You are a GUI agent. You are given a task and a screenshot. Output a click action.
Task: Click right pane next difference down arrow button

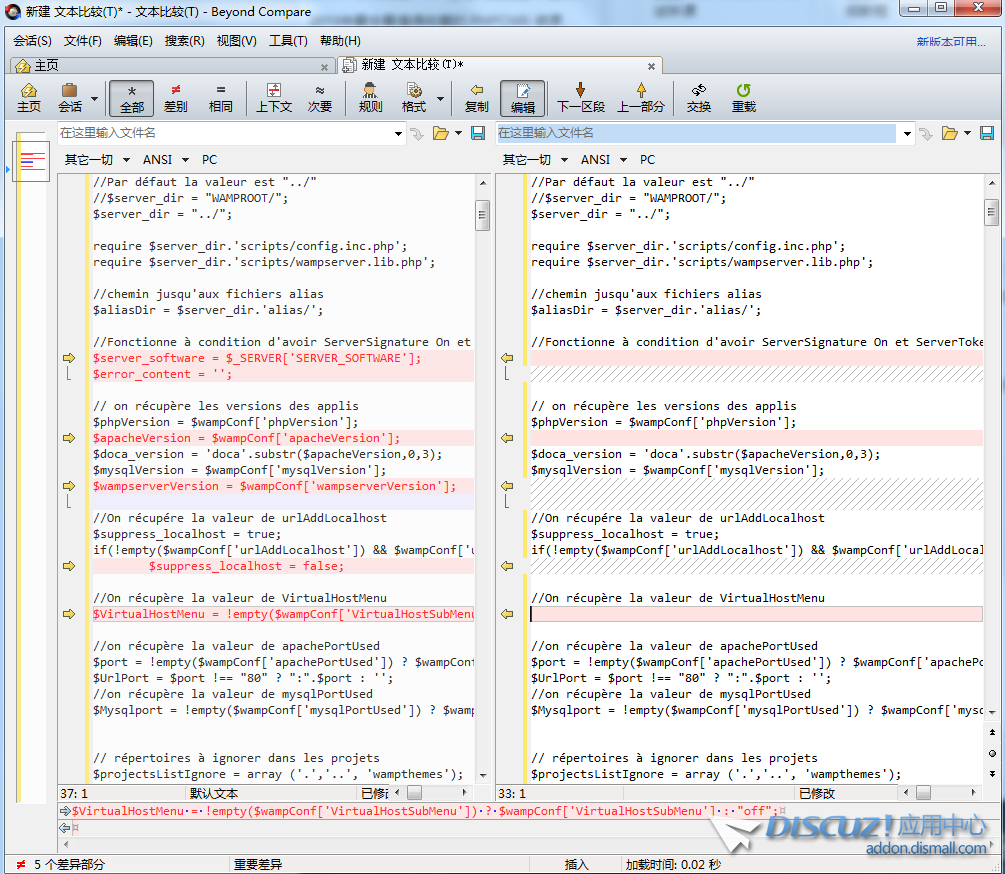tap(992, 773)
